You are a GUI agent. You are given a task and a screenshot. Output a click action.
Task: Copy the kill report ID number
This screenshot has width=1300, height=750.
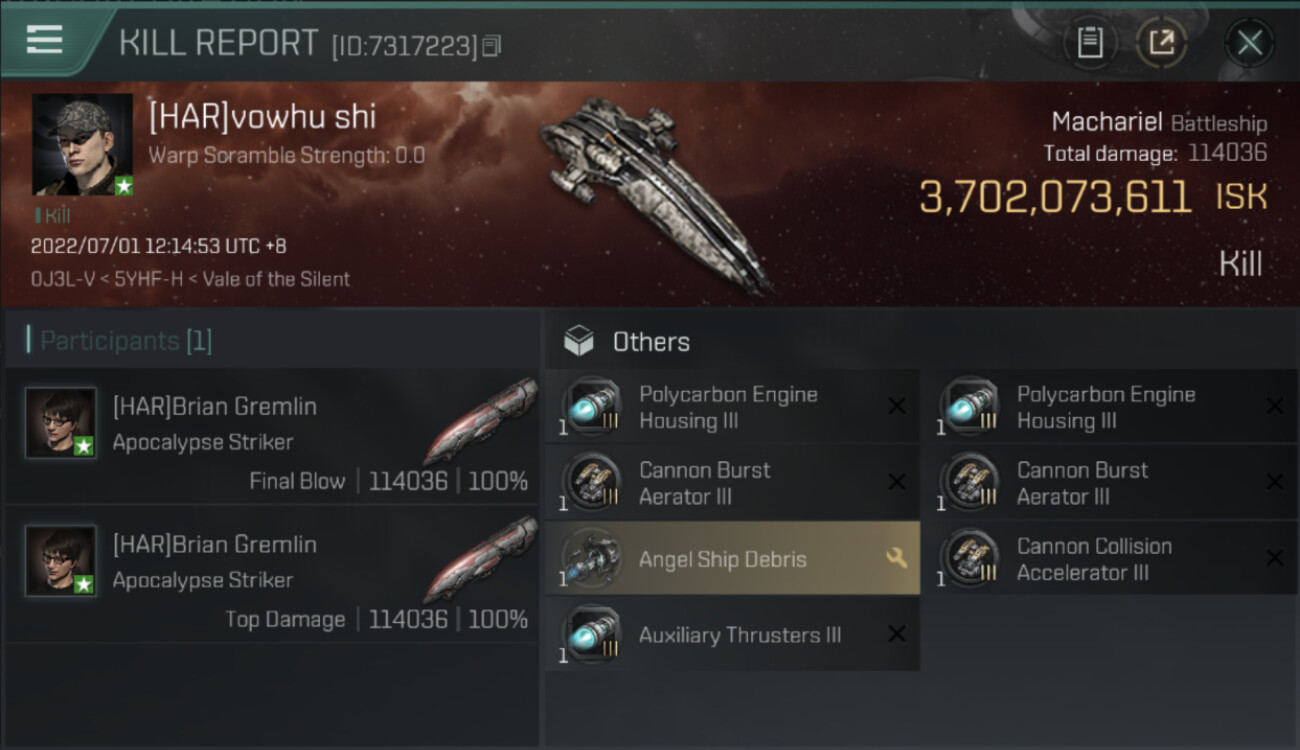491,46
